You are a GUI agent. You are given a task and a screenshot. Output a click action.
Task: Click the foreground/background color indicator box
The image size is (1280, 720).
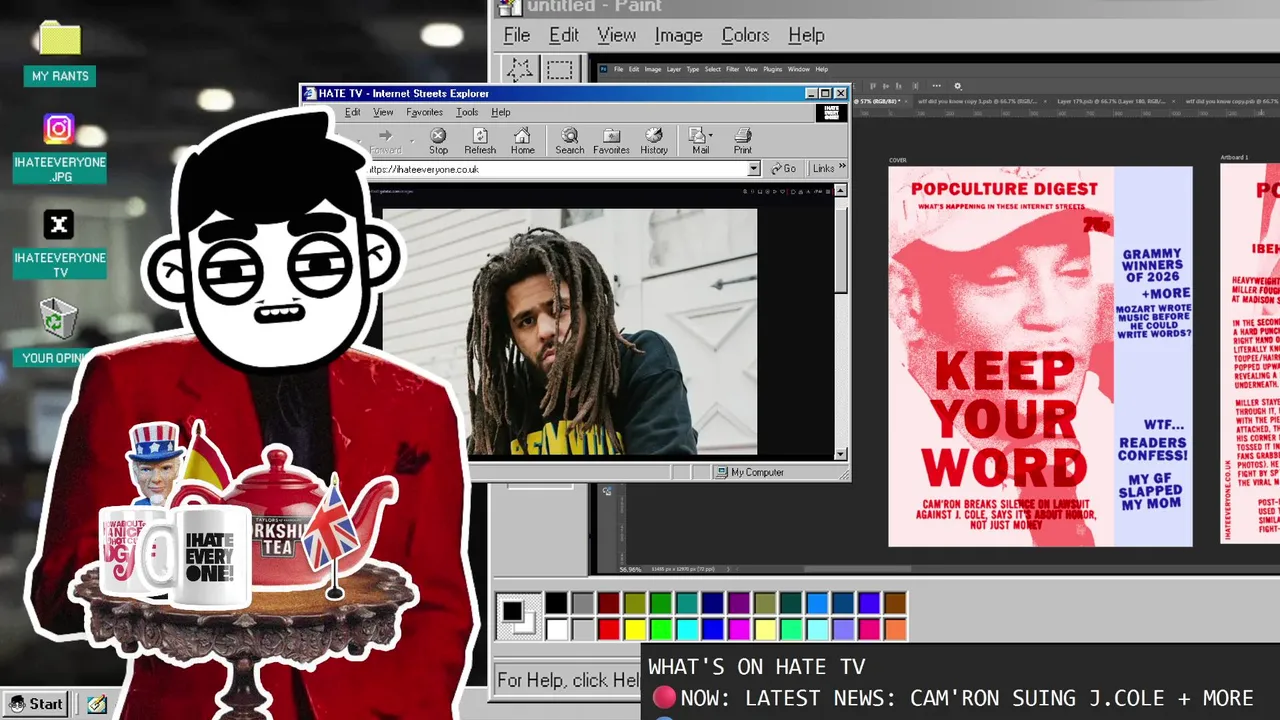click(x=517, y=615)
